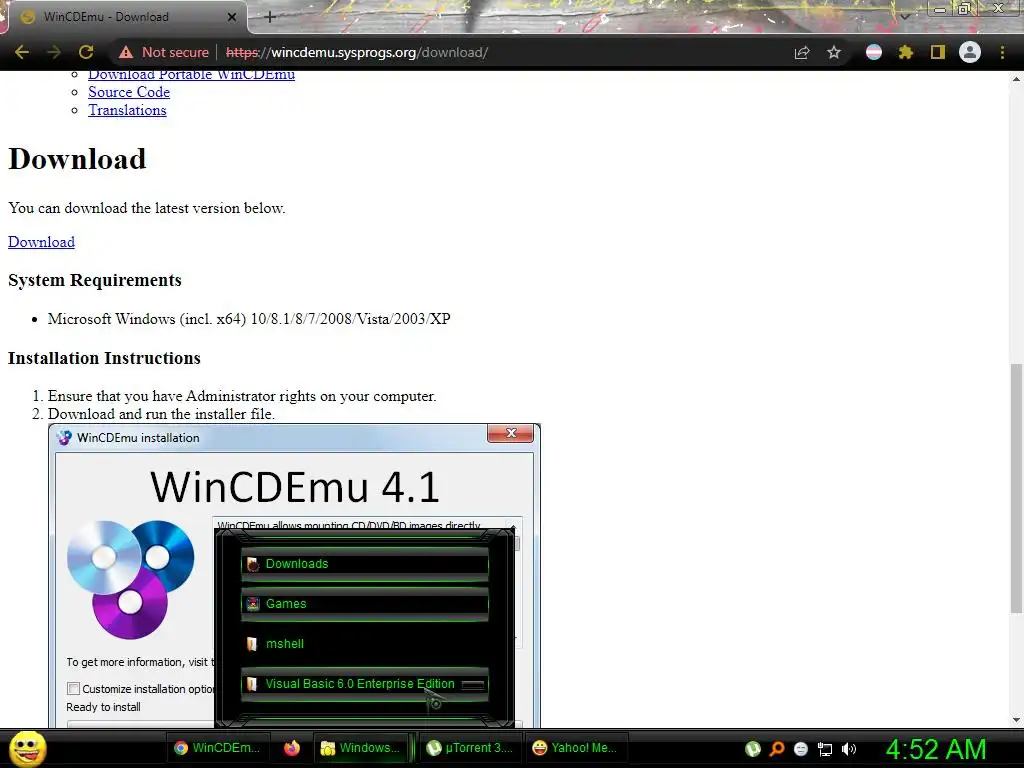Open the tab search dropdown chevron
Image resolution: width=1024 pixels, height=768 pixels.
[x=905, y=16]
